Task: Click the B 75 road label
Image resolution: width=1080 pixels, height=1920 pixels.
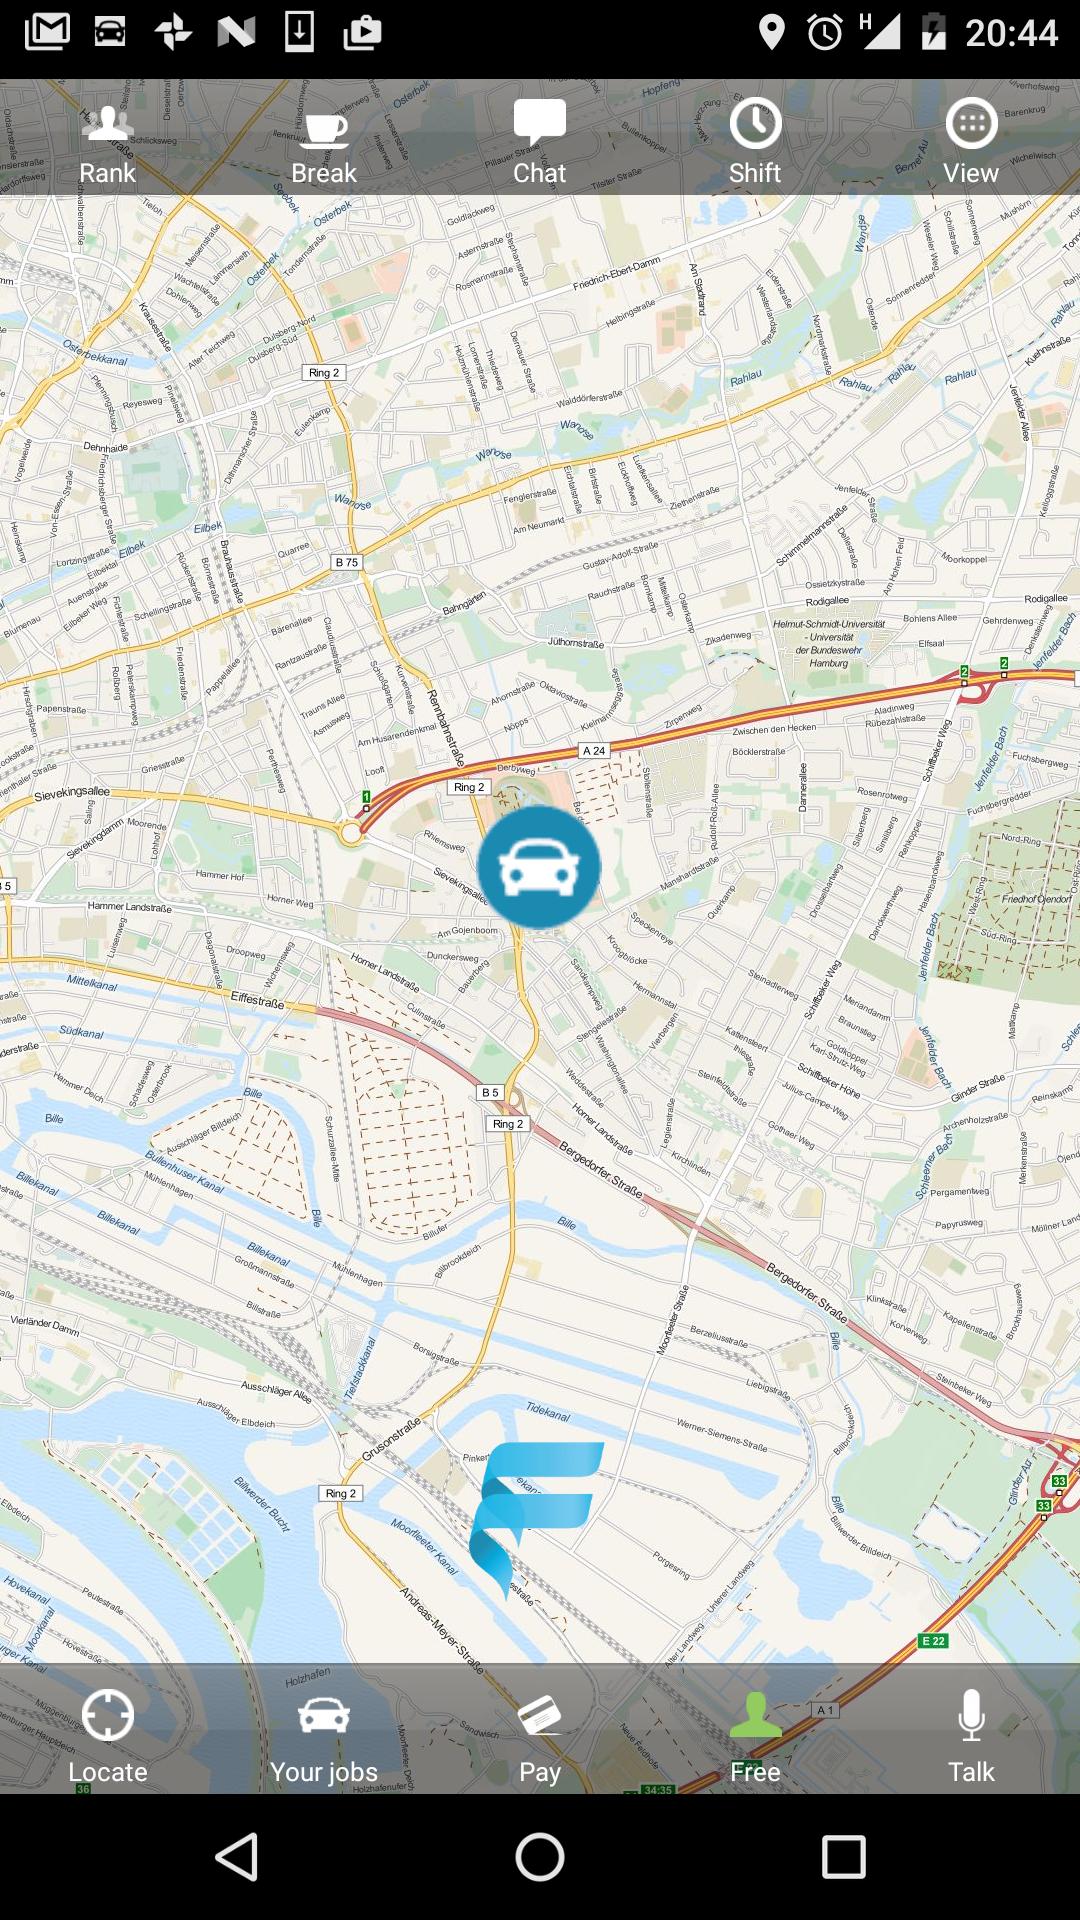Action: pos(346,562)
